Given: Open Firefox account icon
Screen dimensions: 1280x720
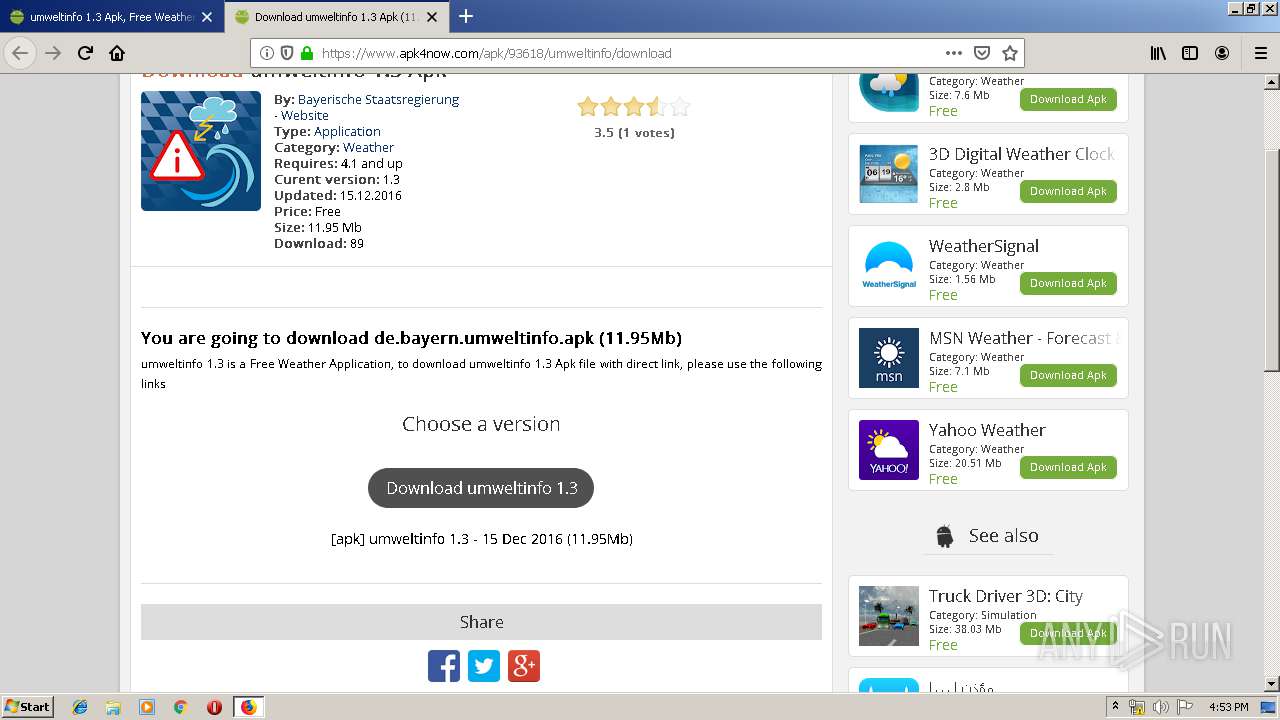Looking at the screenshot, I should (1222, 53).
